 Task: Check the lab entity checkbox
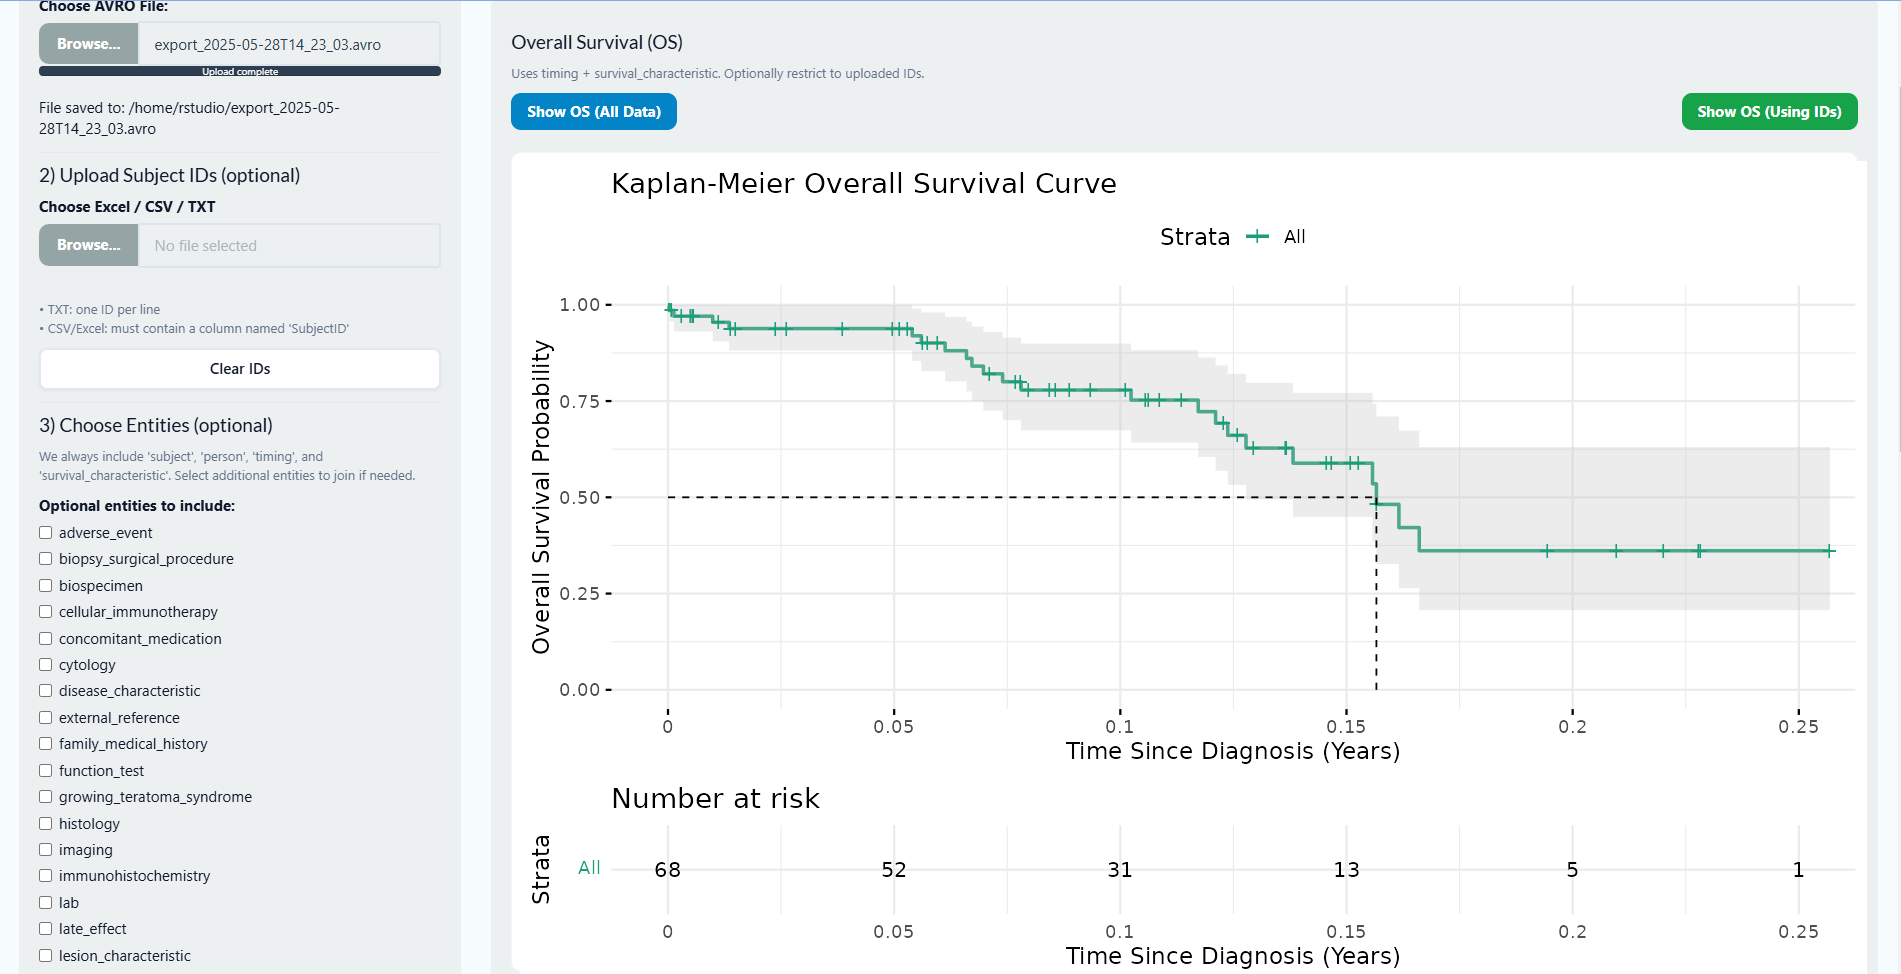46,903
